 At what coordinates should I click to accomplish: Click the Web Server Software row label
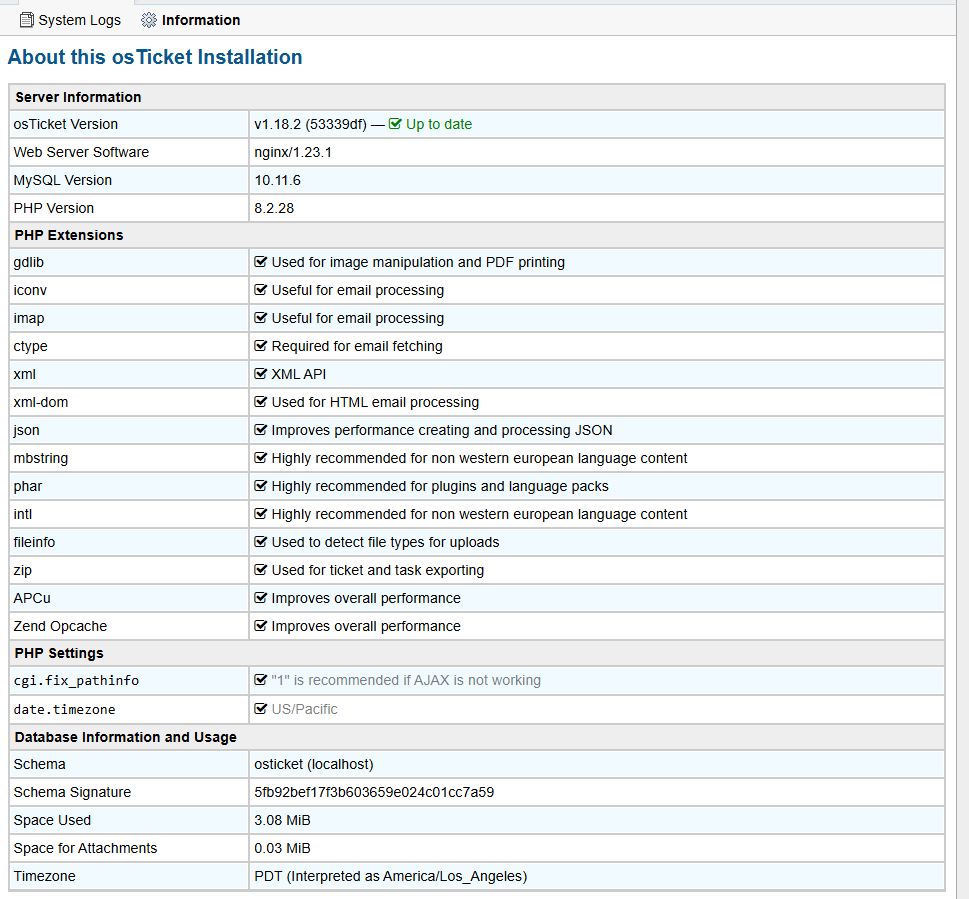point(82,152)
